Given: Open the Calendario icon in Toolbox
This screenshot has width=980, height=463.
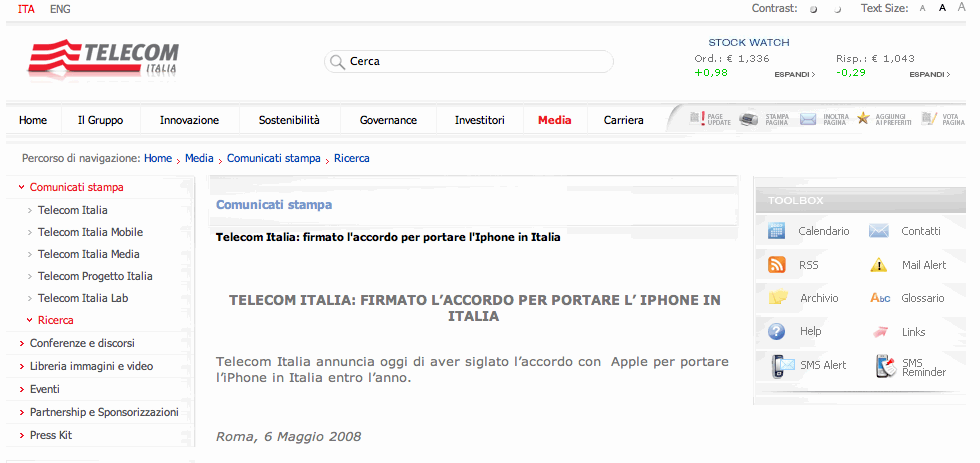Looking at the screenshot, I should [777, 231].
